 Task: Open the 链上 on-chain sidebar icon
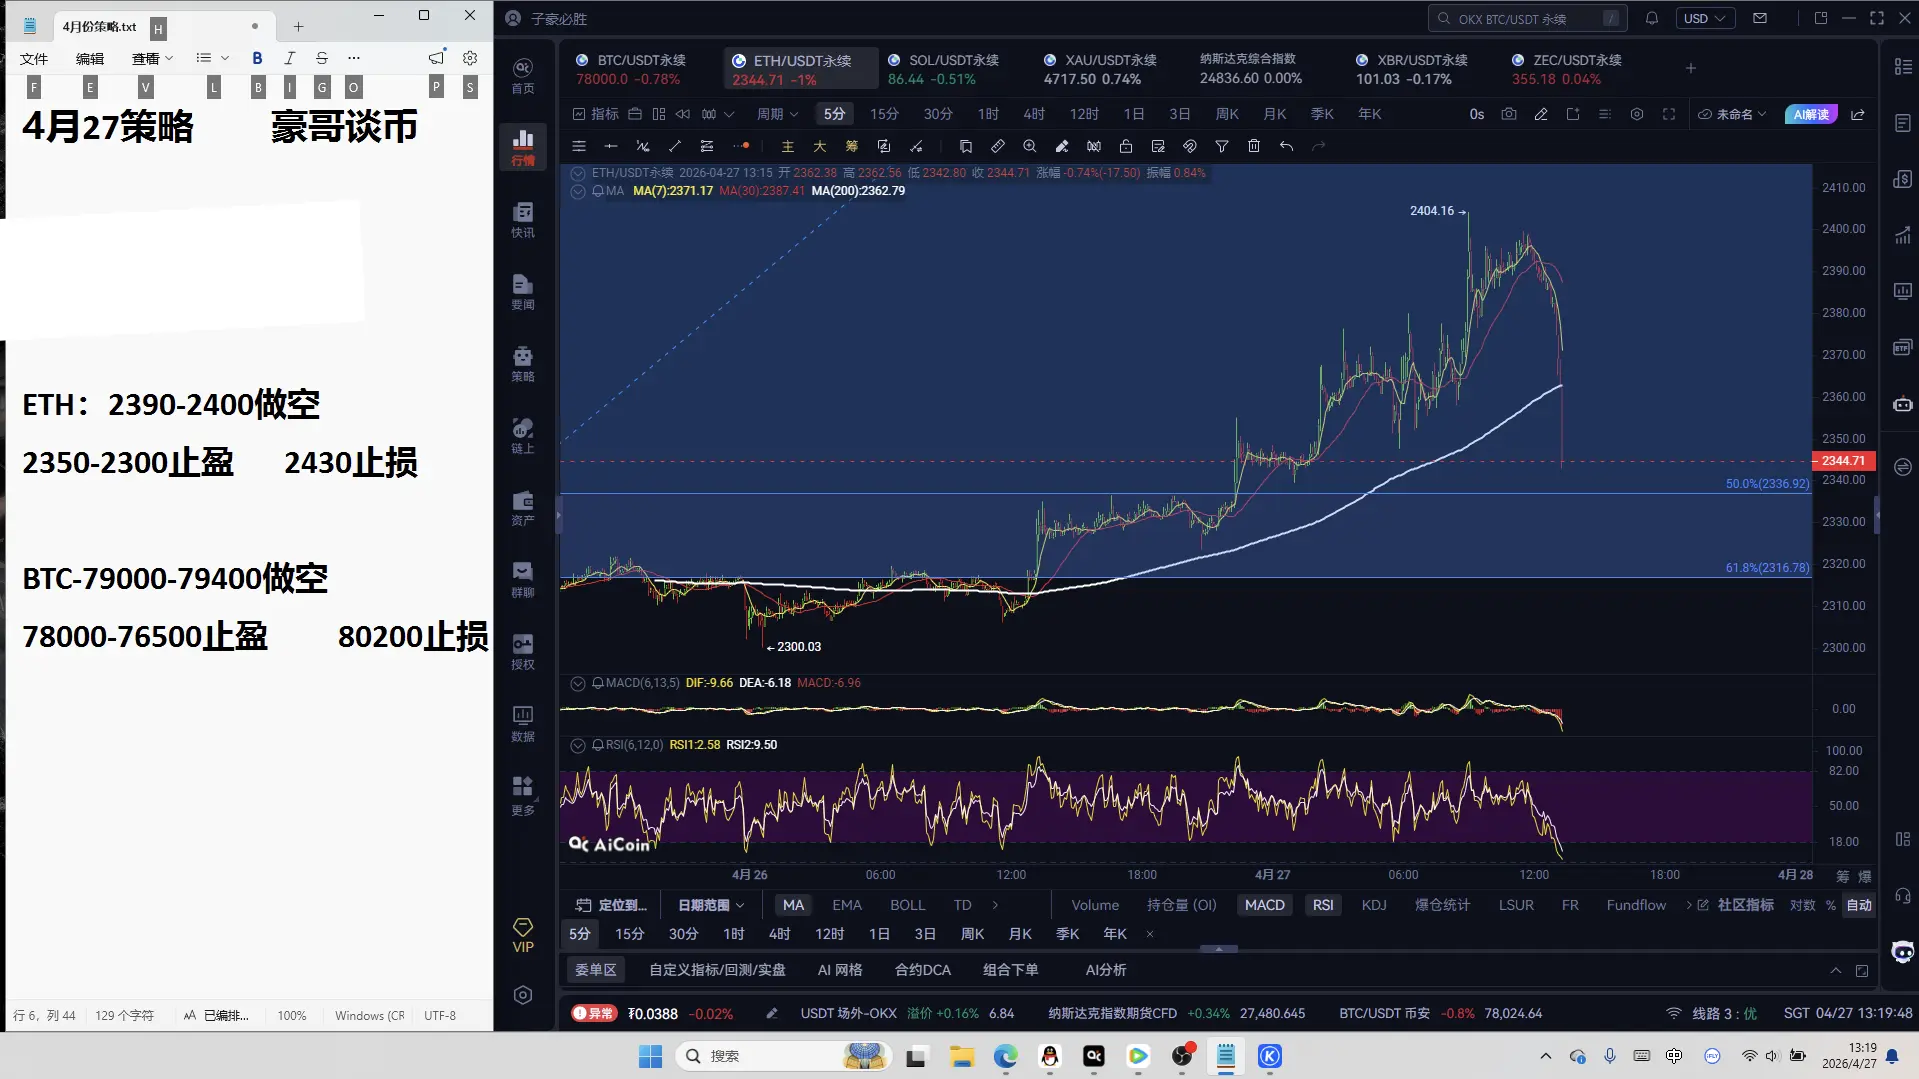pyautogui.click(x=523, y=436)
